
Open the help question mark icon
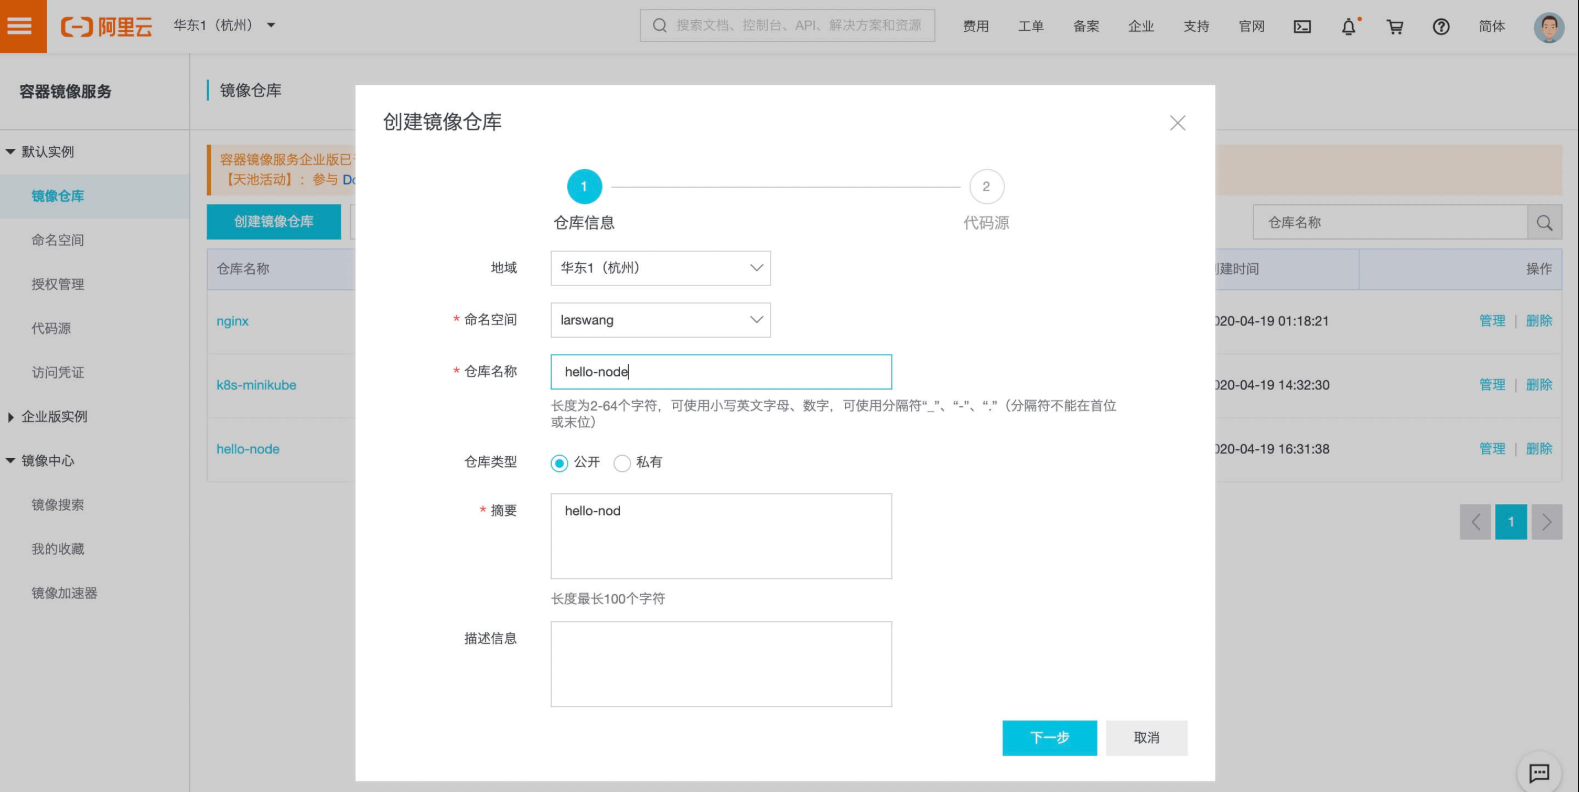click(1441, 27)
